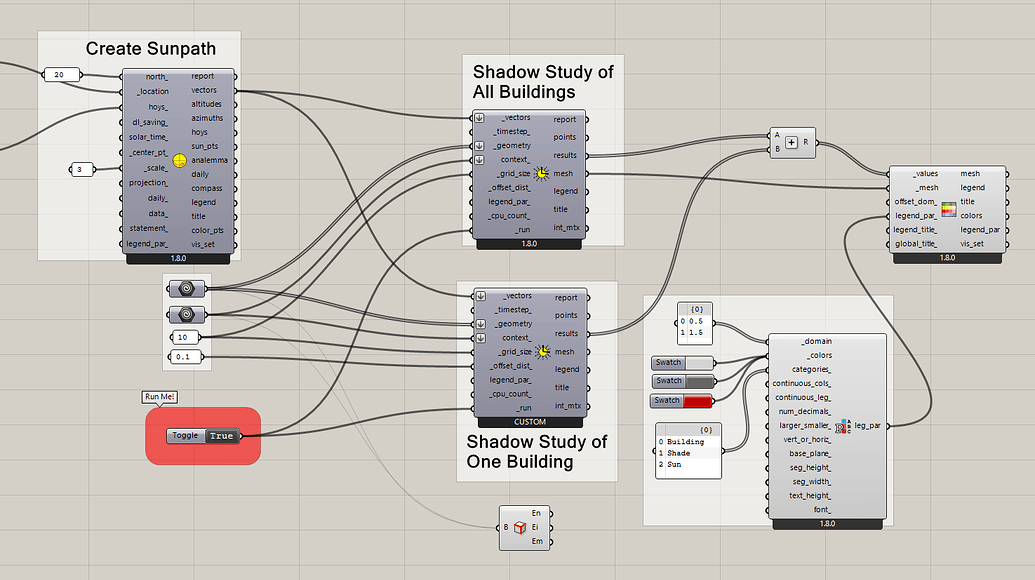Screen dimensions: 1035x580
Task: Click the light gray Swatch color
Action: click(x=700, y=362)
